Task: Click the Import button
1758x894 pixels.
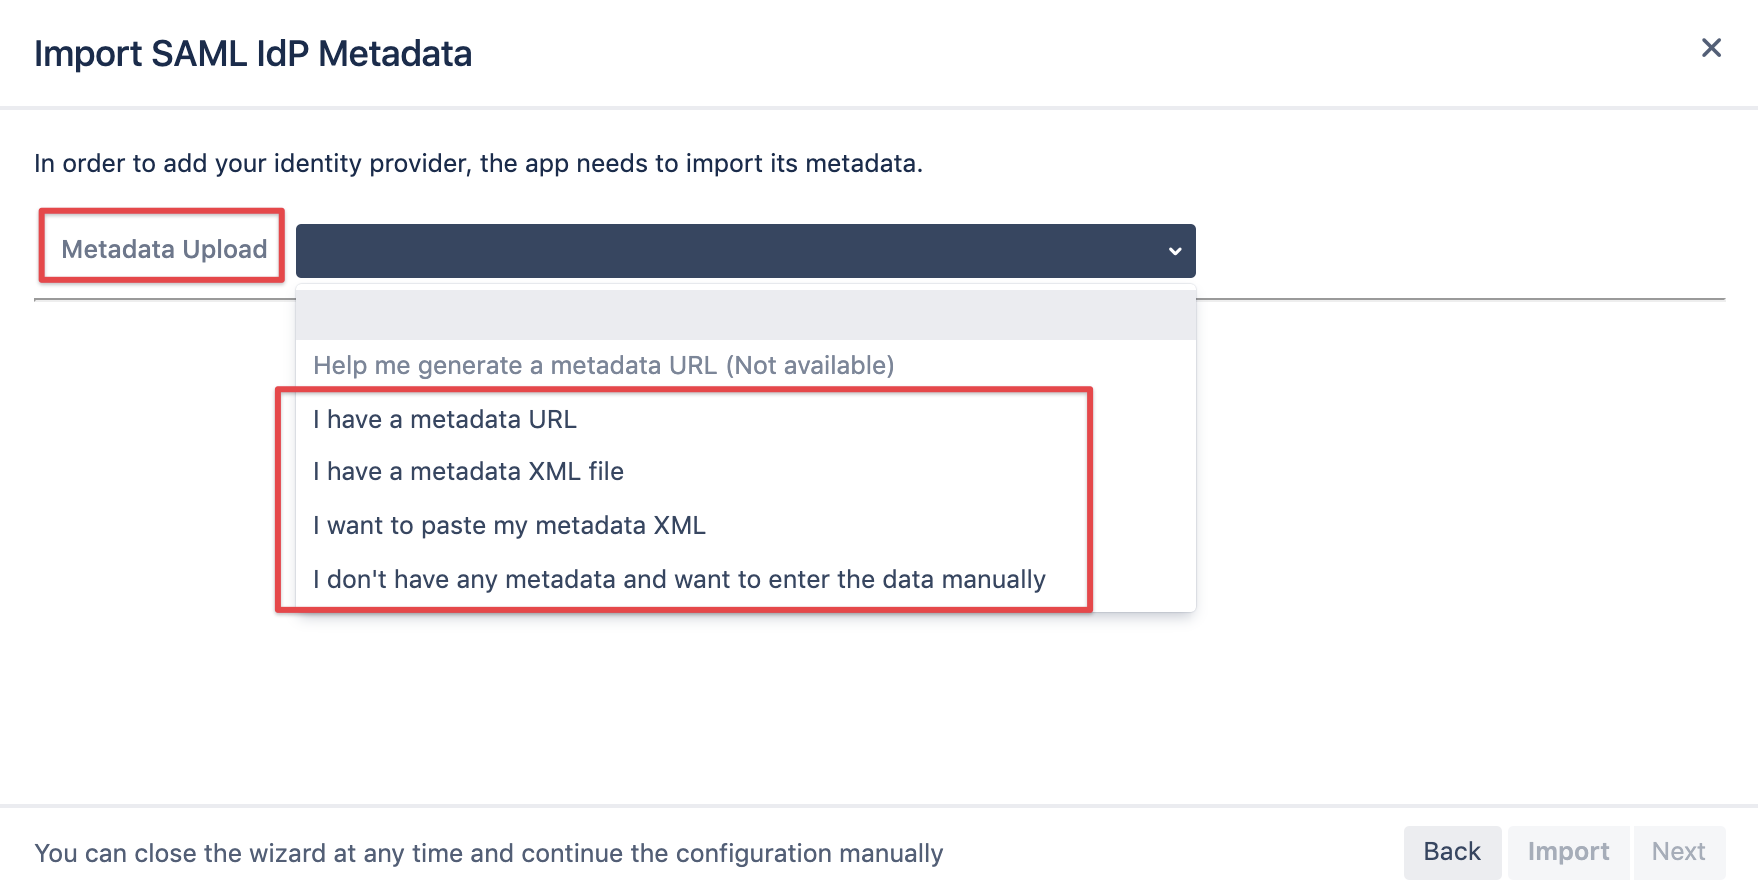Action: (1568, 852)
